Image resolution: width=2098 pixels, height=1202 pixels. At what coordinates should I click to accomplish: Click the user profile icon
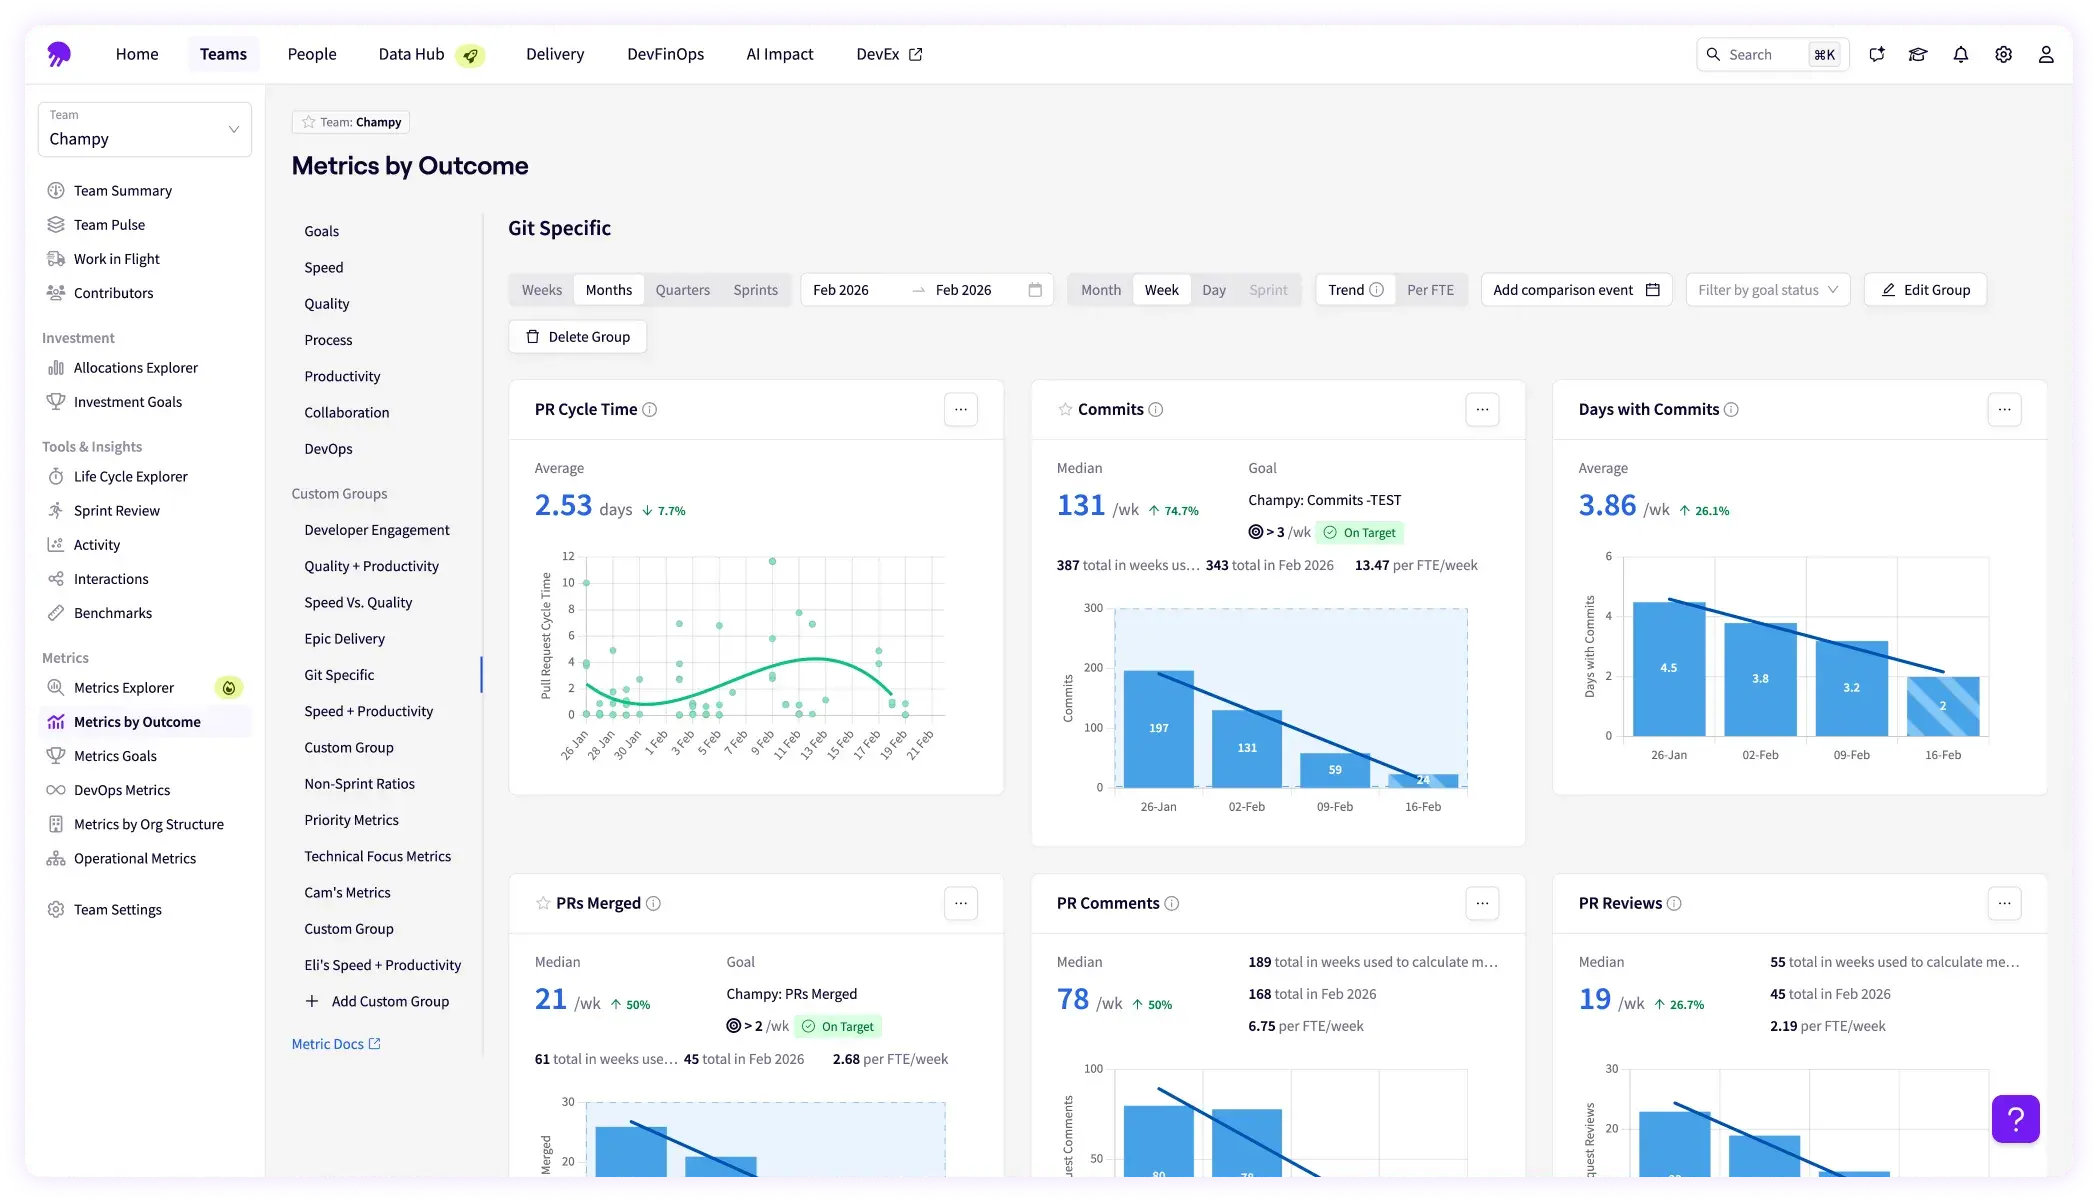[2046, 55]
